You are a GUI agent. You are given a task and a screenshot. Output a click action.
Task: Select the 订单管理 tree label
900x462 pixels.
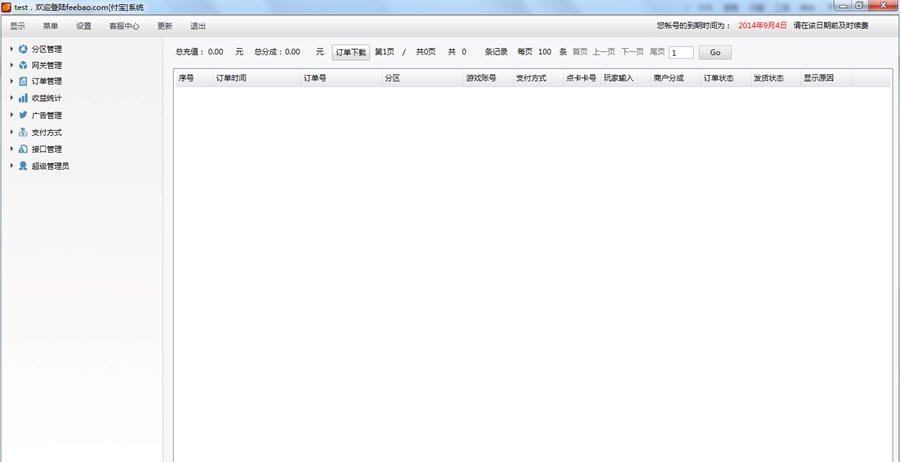47,81
